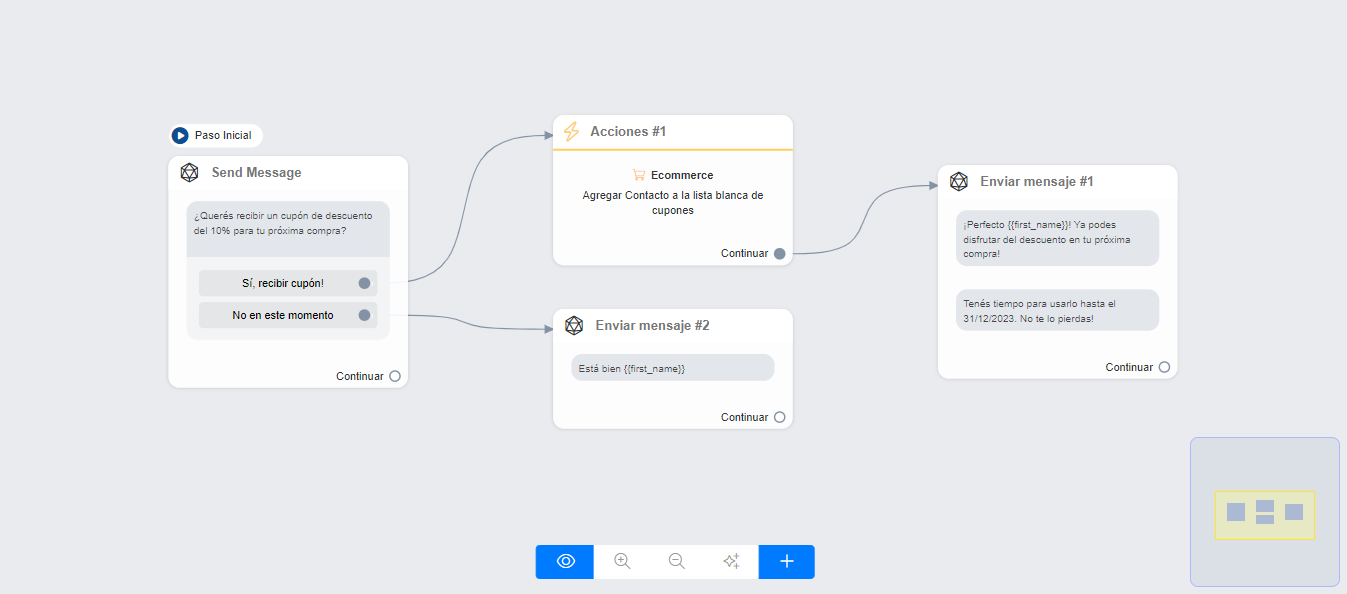1347x594 pixels.
Task: Click the Enviar mensaje #2 node icon
Action: click(x=574, y=325)
